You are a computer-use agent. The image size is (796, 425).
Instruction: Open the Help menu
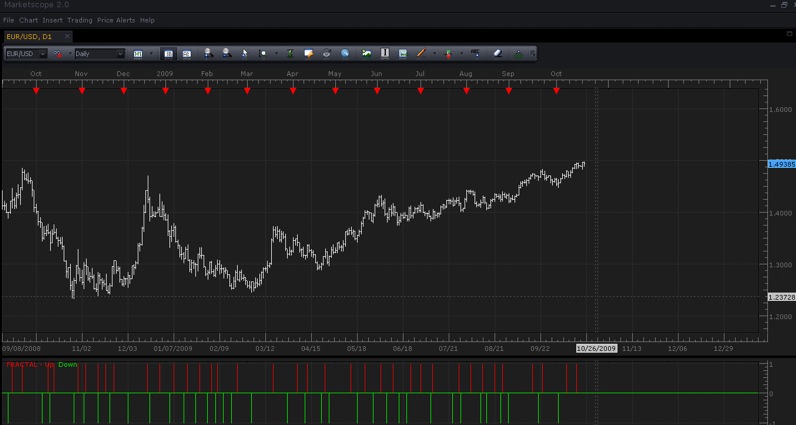(x=147, y=20)
